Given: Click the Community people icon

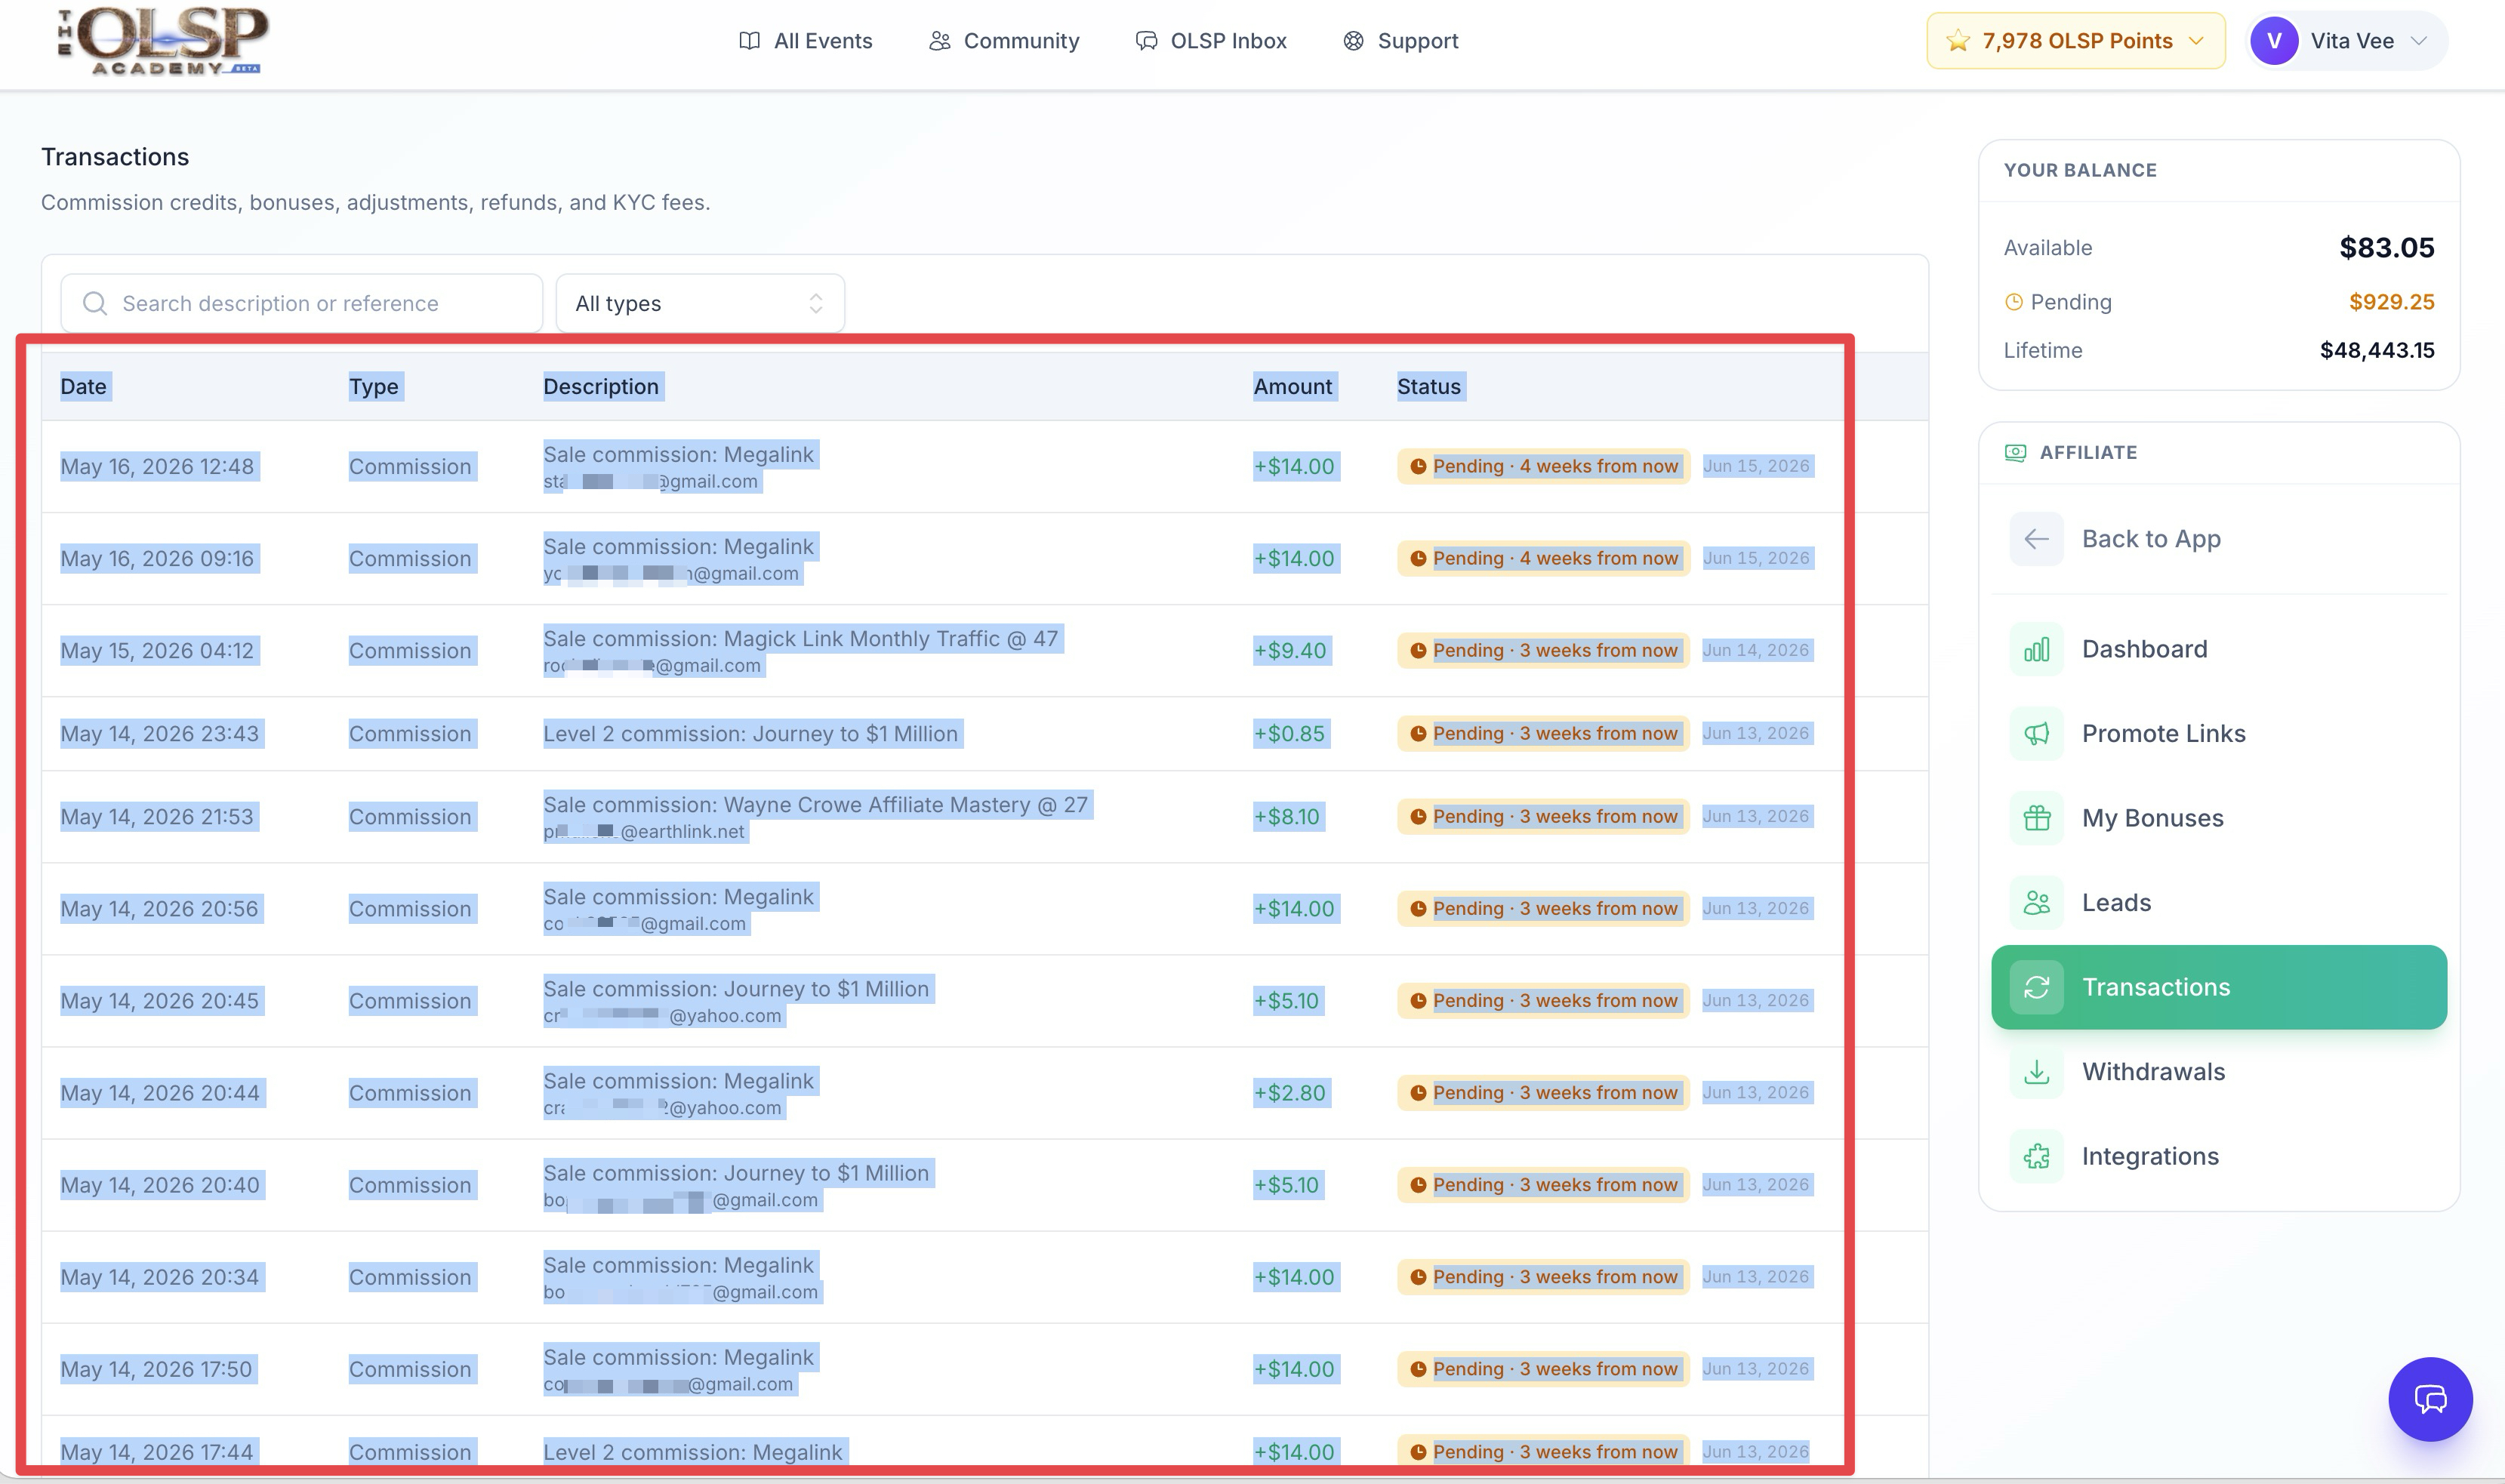Looking at the screenshot, I should pyautogui.click(x=939, y=41).
